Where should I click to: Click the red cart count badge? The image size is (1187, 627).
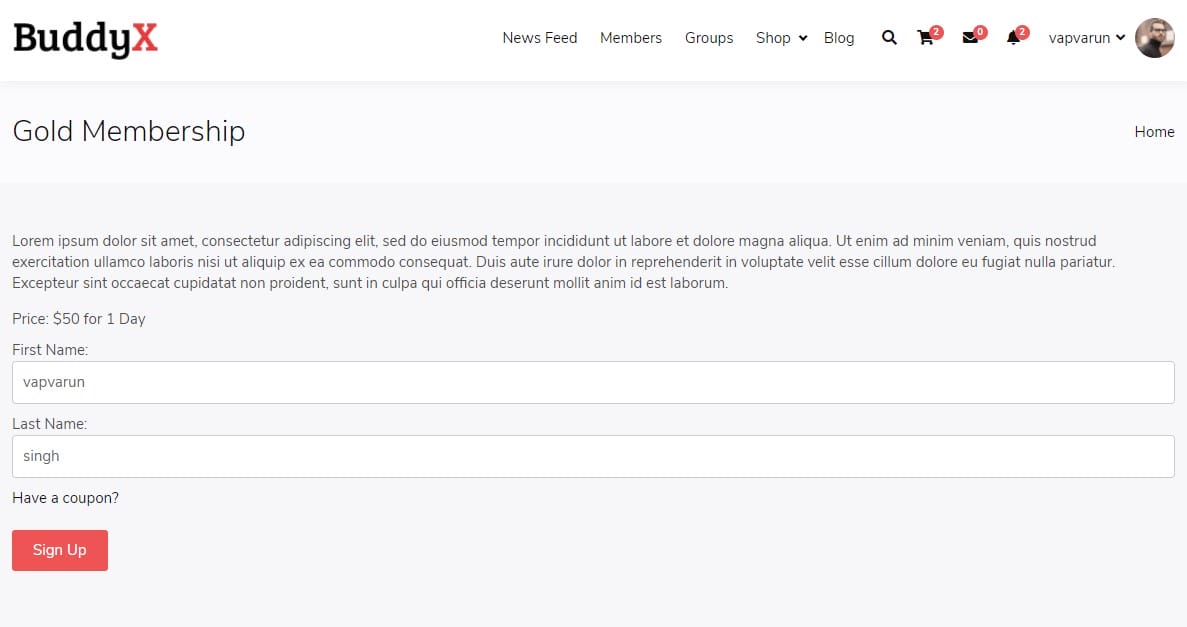click(x=936, y=32)
